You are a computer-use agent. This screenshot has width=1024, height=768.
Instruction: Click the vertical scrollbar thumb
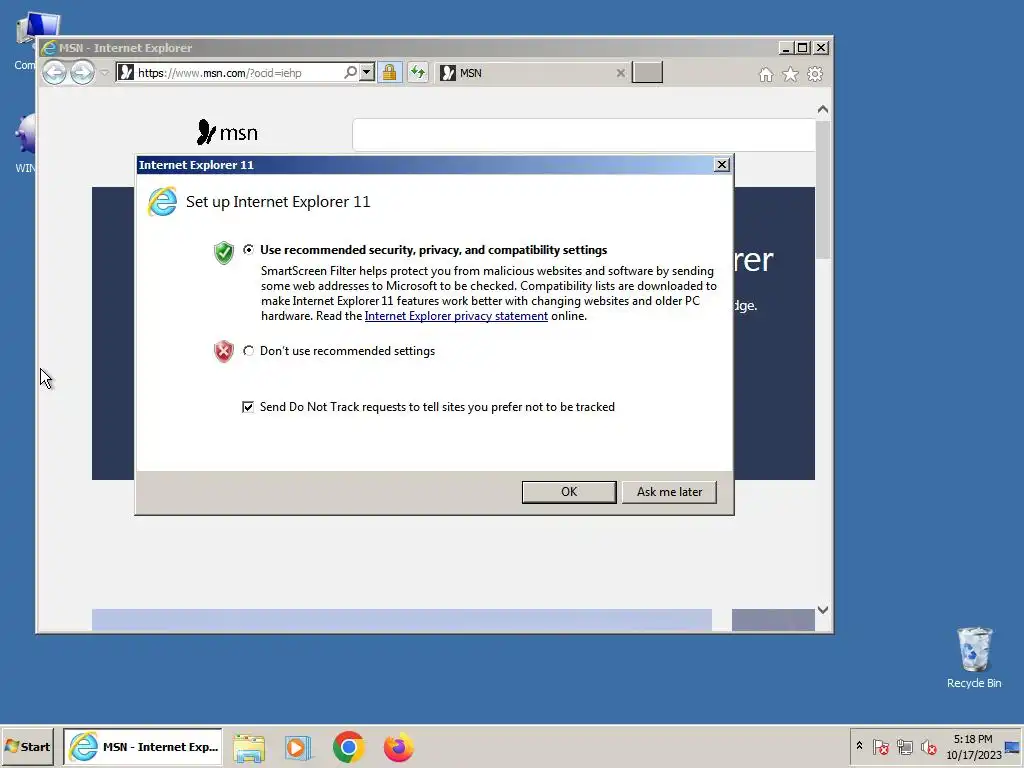823,189
